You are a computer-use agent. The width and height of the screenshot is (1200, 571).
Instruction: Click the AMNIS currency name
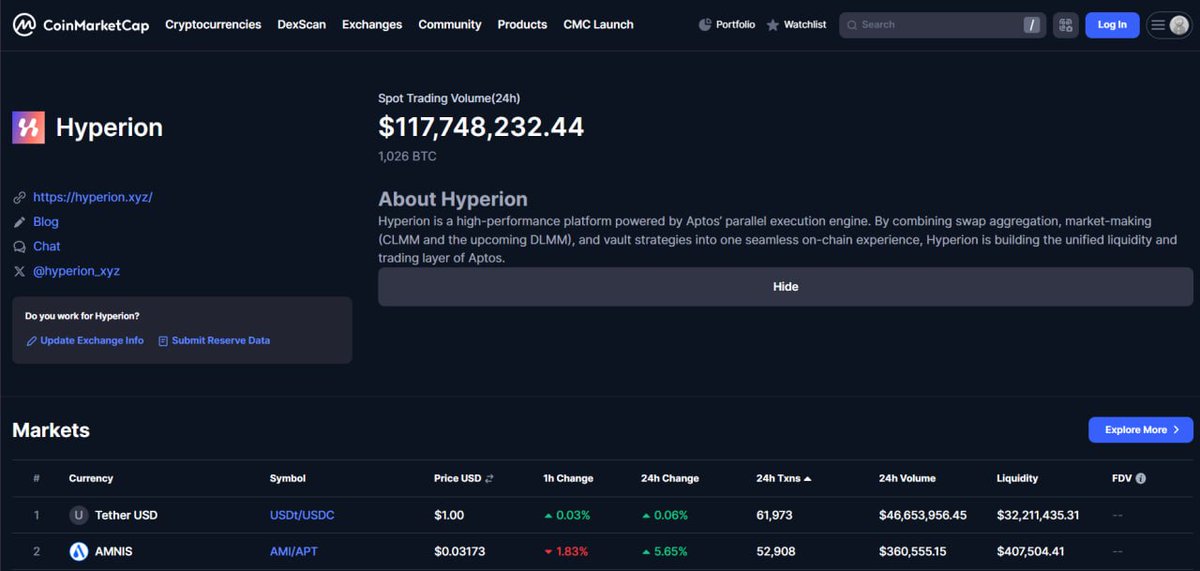[114, 552]
